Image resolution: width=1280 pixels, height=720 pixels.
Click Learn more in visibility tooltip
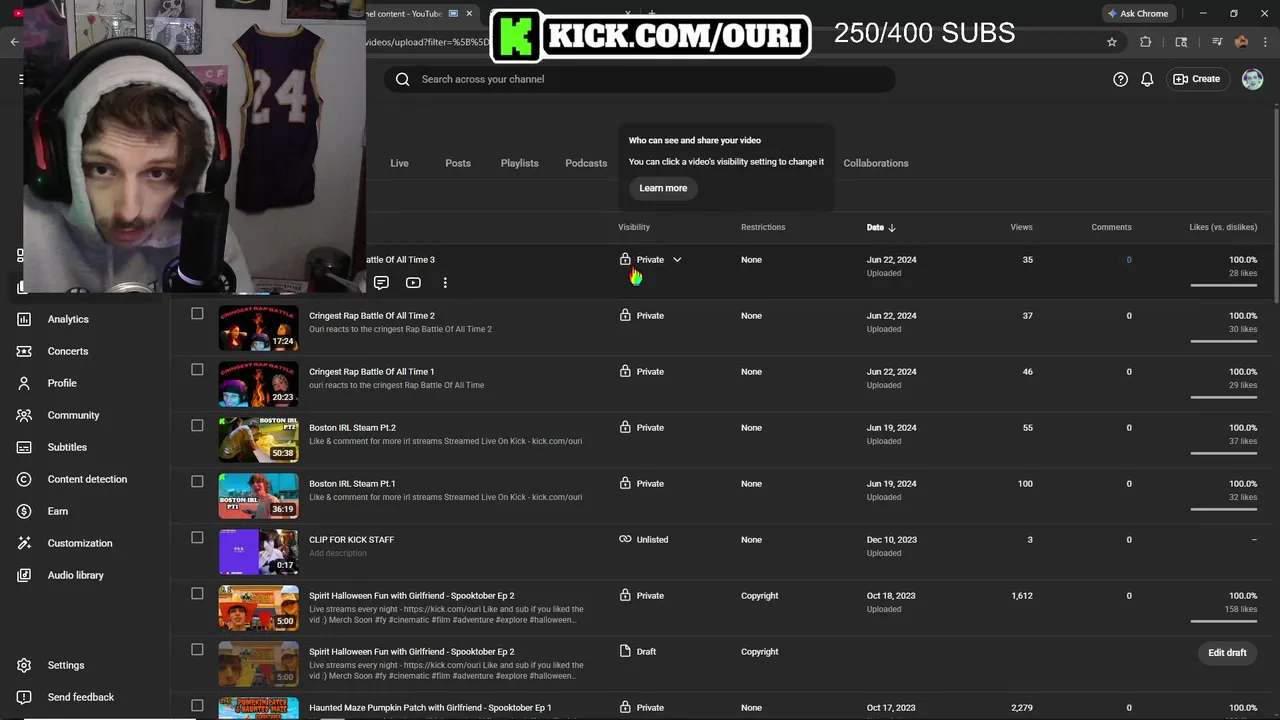[x=663, y=188]
